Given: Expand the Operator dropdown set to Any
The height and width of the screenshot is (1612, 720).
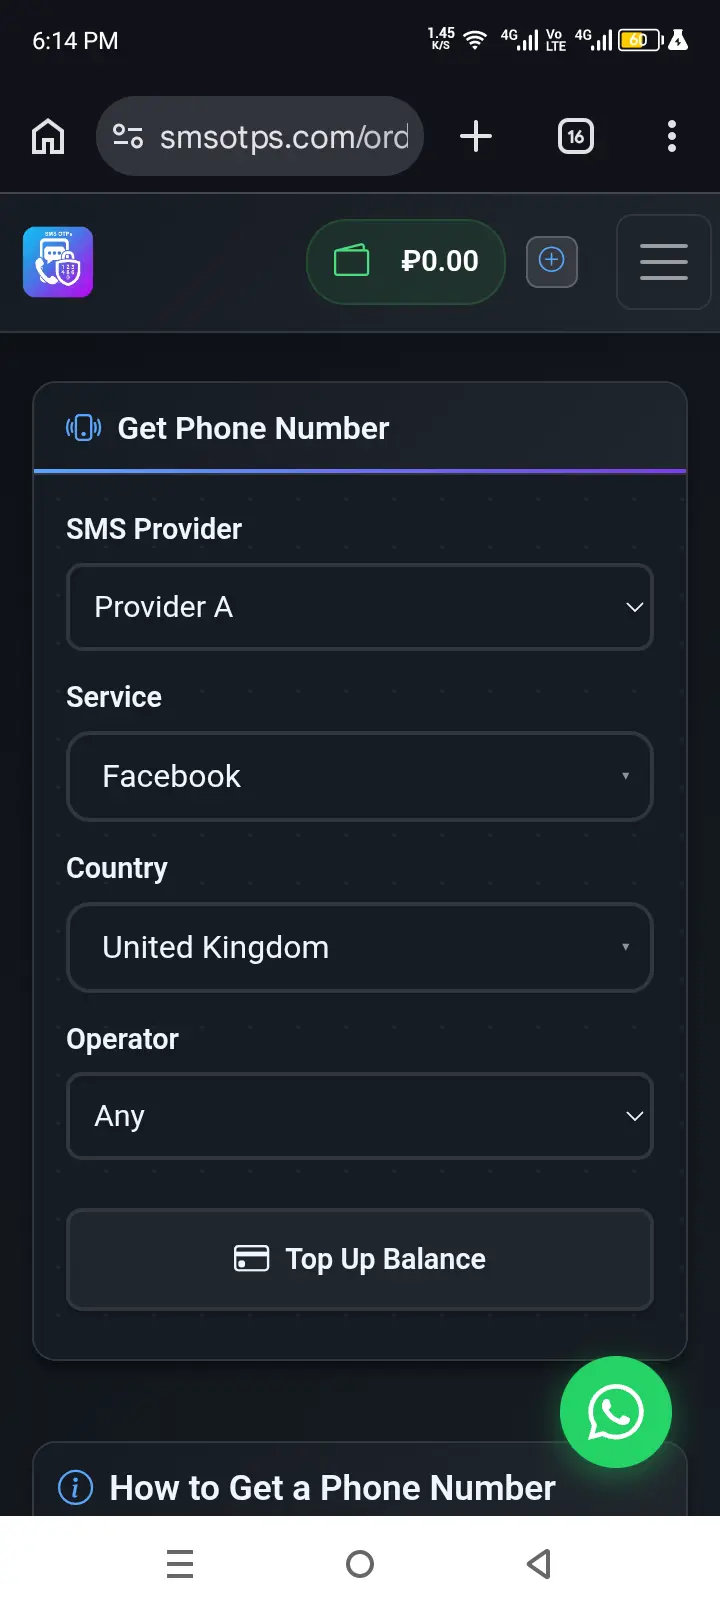Looking at the screenshot, I should 360,1116.
